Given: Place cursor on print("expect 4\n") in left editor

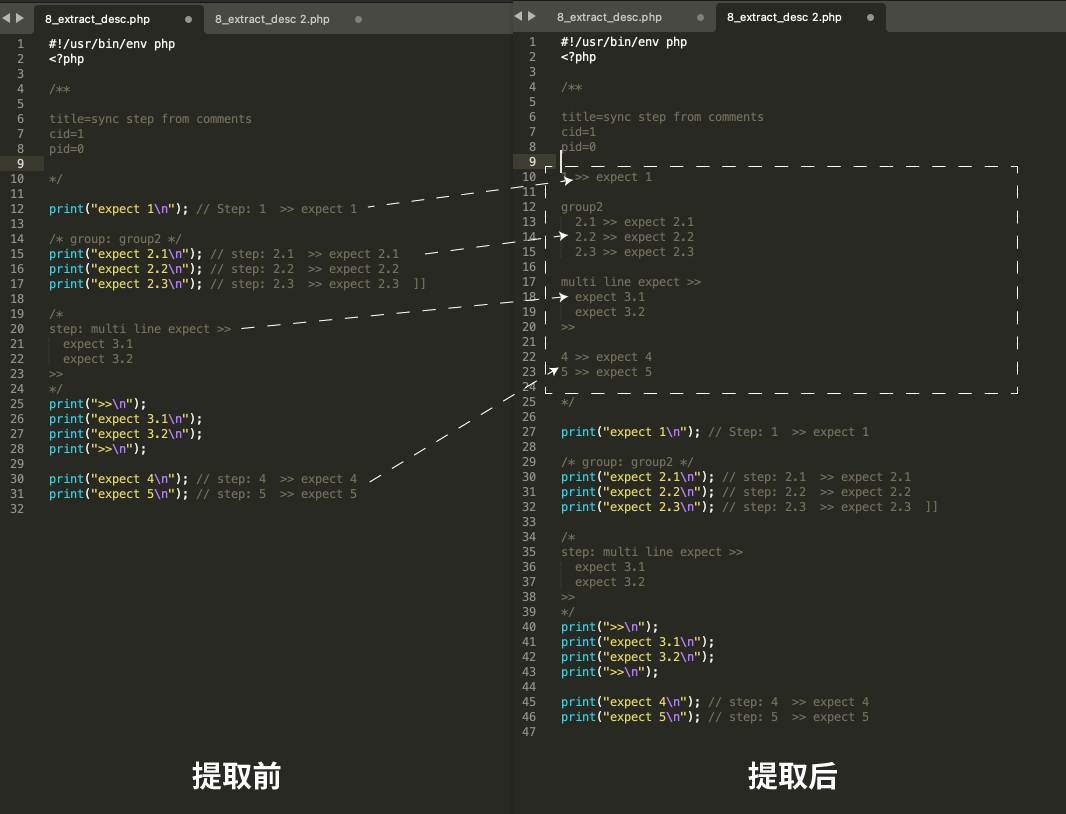Looking at the screenshot, I should point(118,479).
